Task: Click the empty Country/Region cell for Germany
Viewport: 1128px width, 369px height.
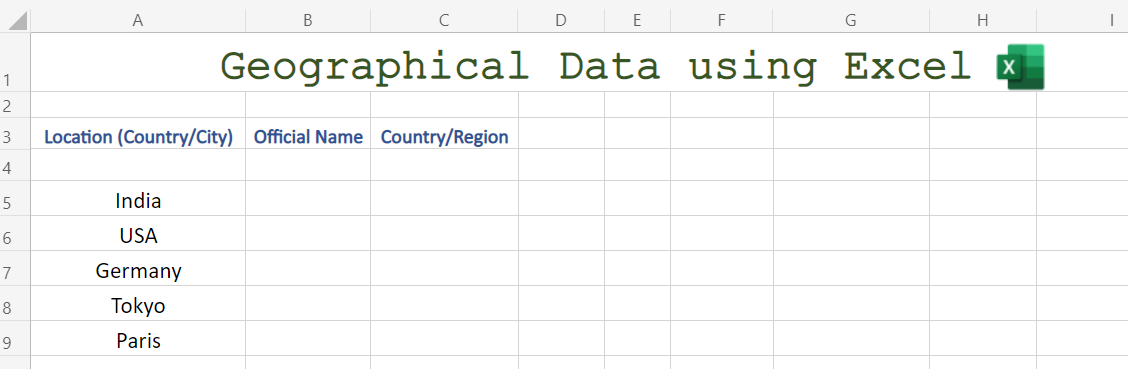Action: (x=445, y=268)
